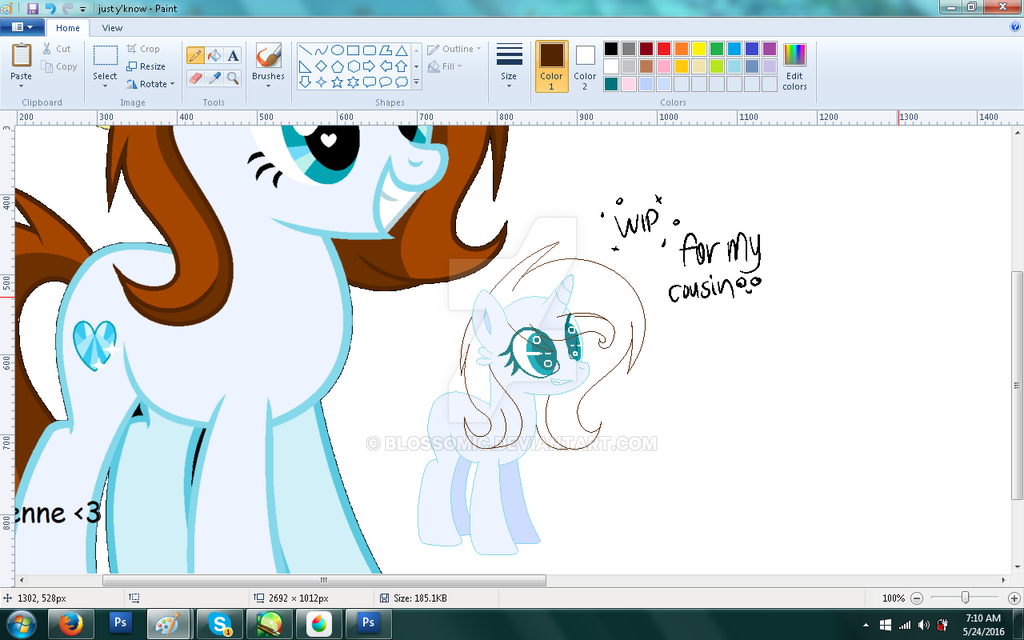The image size is (1024, 640).
Task: Pick the custom teal color swatch
Action: (x=611, y=84)
